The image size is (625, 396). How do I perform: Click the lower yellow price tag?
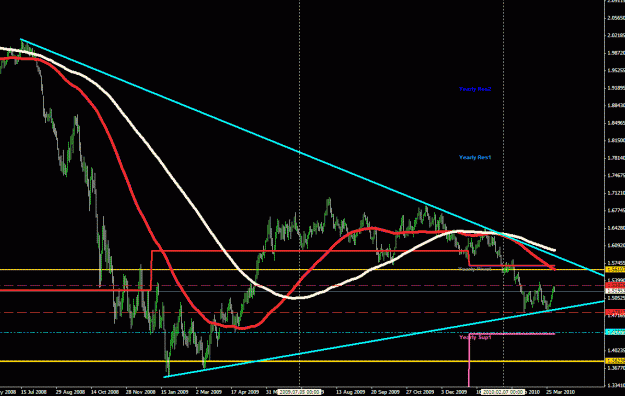[615, 361]
